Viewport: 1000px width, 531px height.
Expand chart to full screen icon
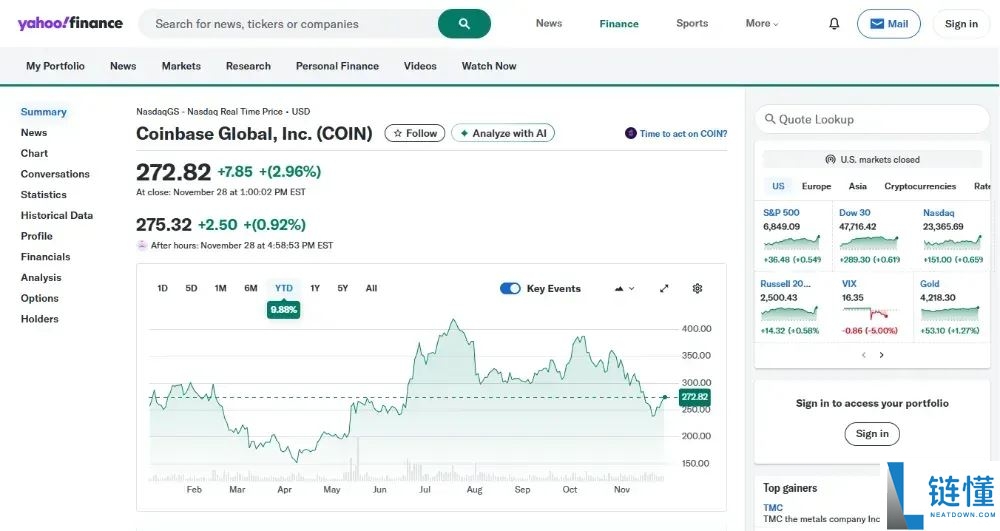(664, 288)
